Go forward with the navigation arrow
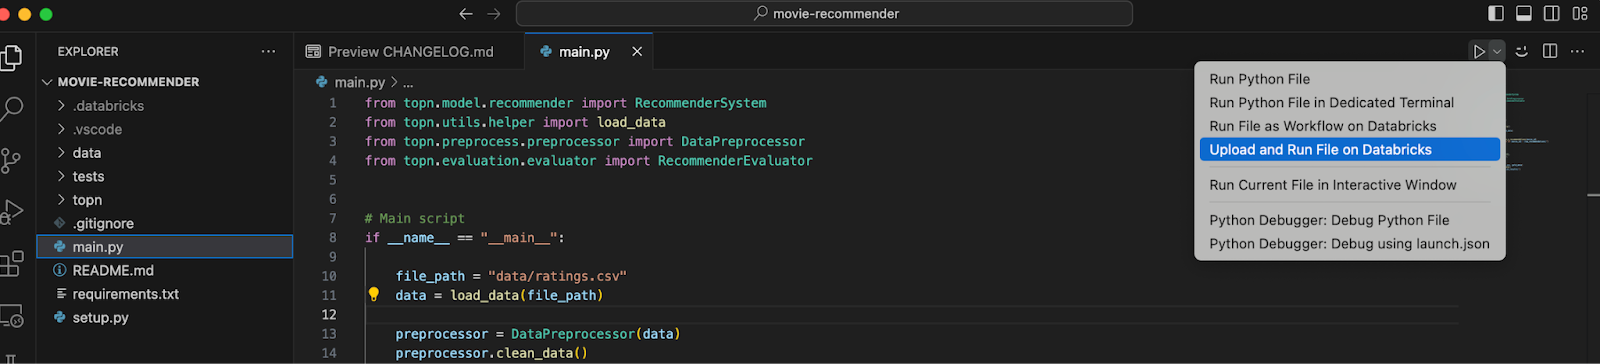Image resolution: width=1600 pixels, height=364 pixels. tap(493, 13)
